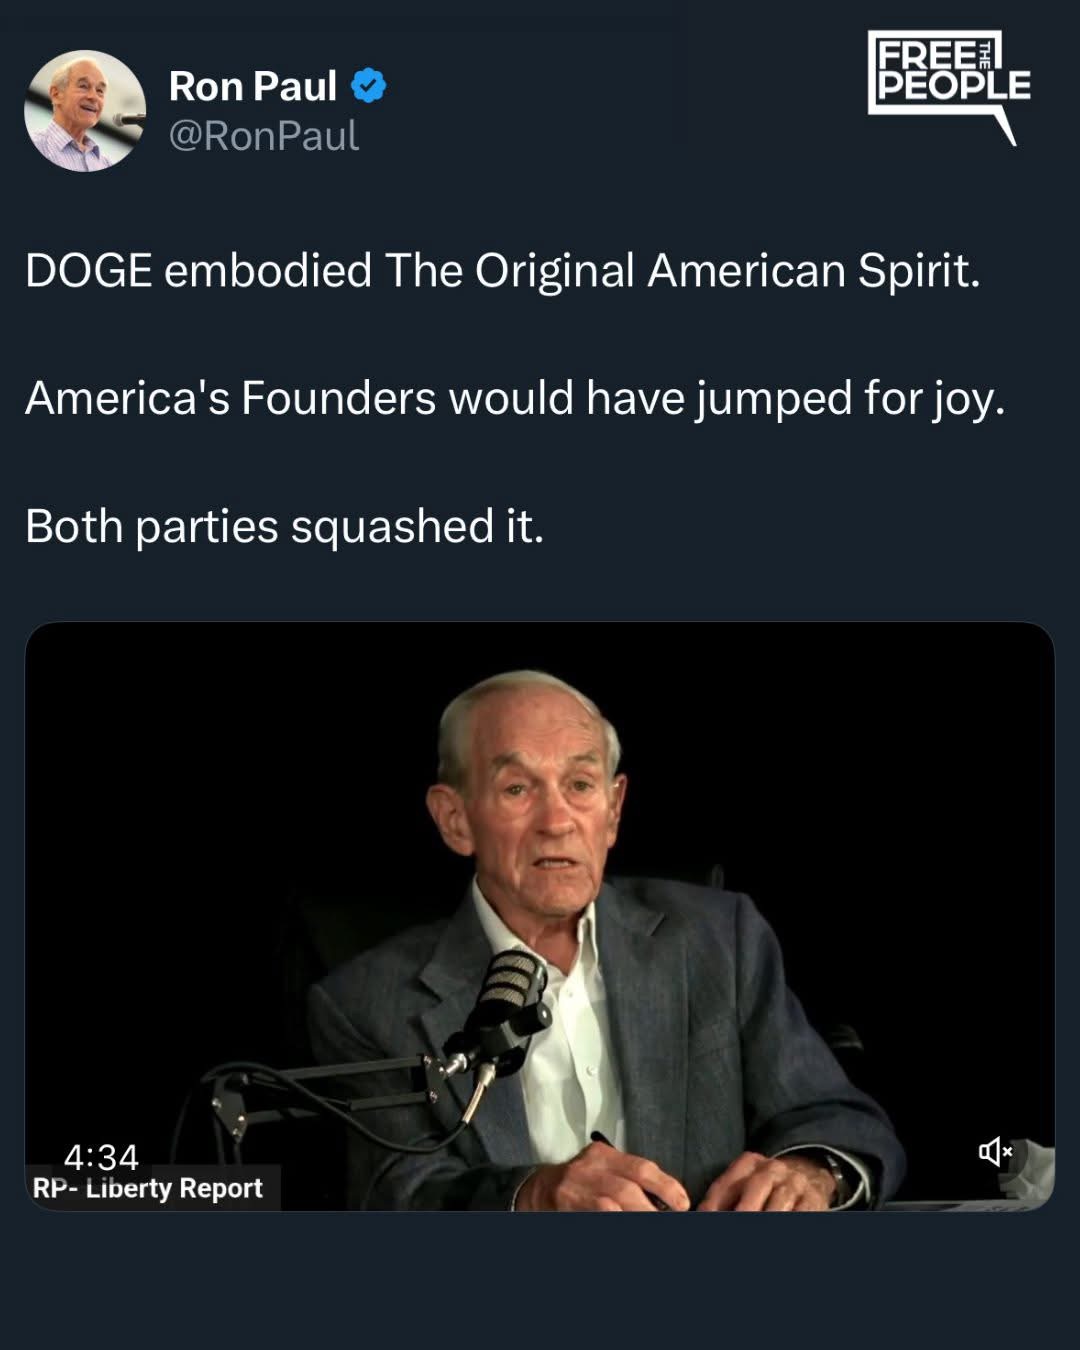The height and width of the screenshot is (1350, 1080).
Task: Click the word PEOPLE in the logo
Action: coord(953,87)
